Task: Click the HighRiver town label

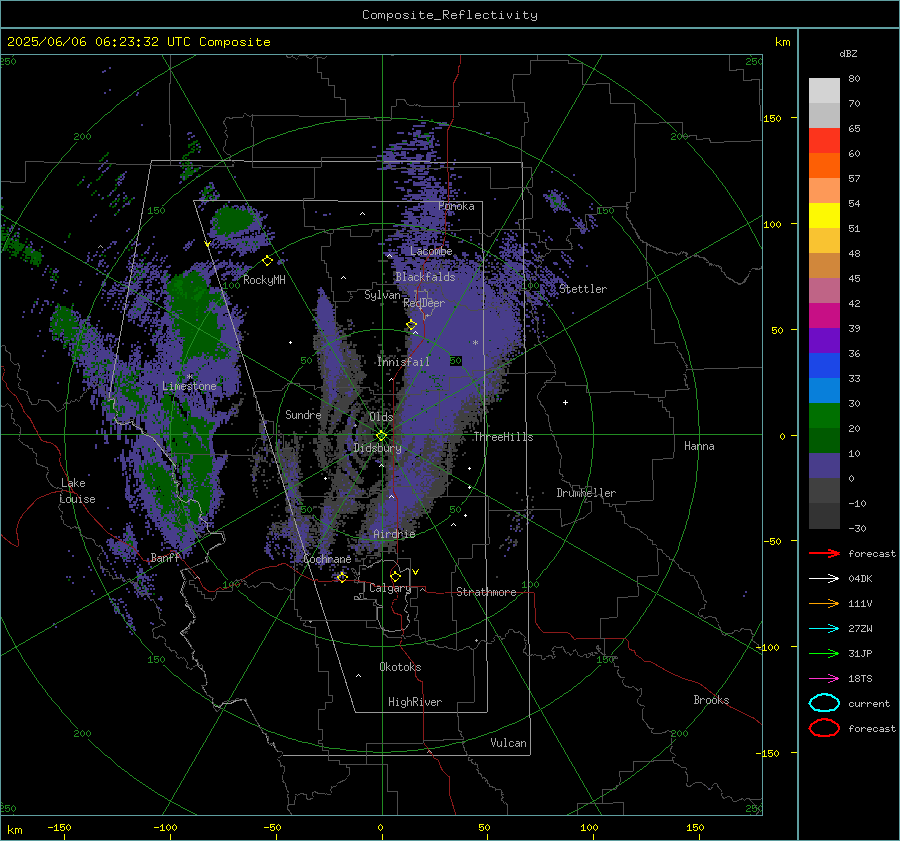Action: (x=415, y=702)
